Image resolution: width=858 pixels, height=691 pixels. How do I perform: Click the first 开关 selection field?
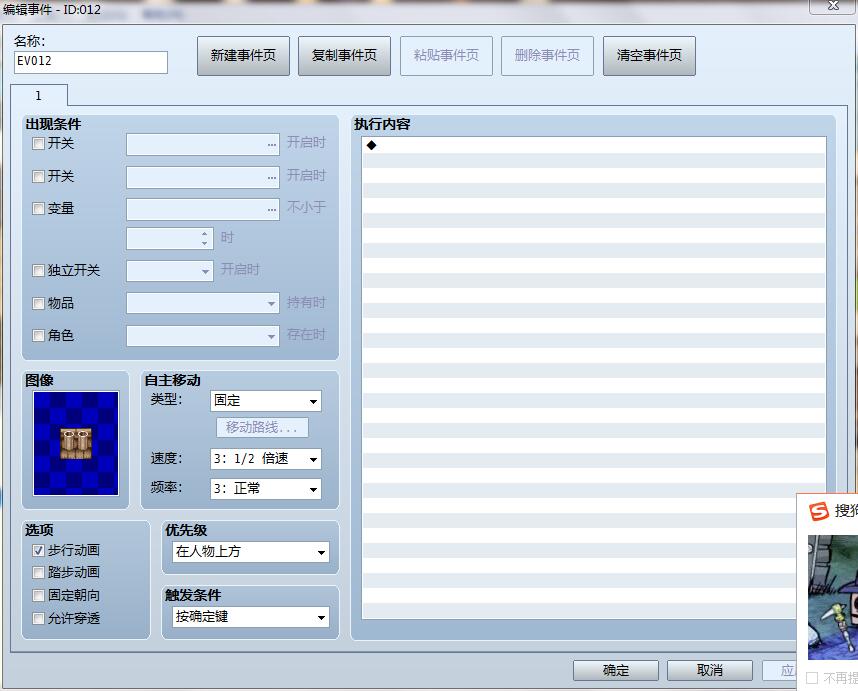pyautogui.click(x=203, y=144)
